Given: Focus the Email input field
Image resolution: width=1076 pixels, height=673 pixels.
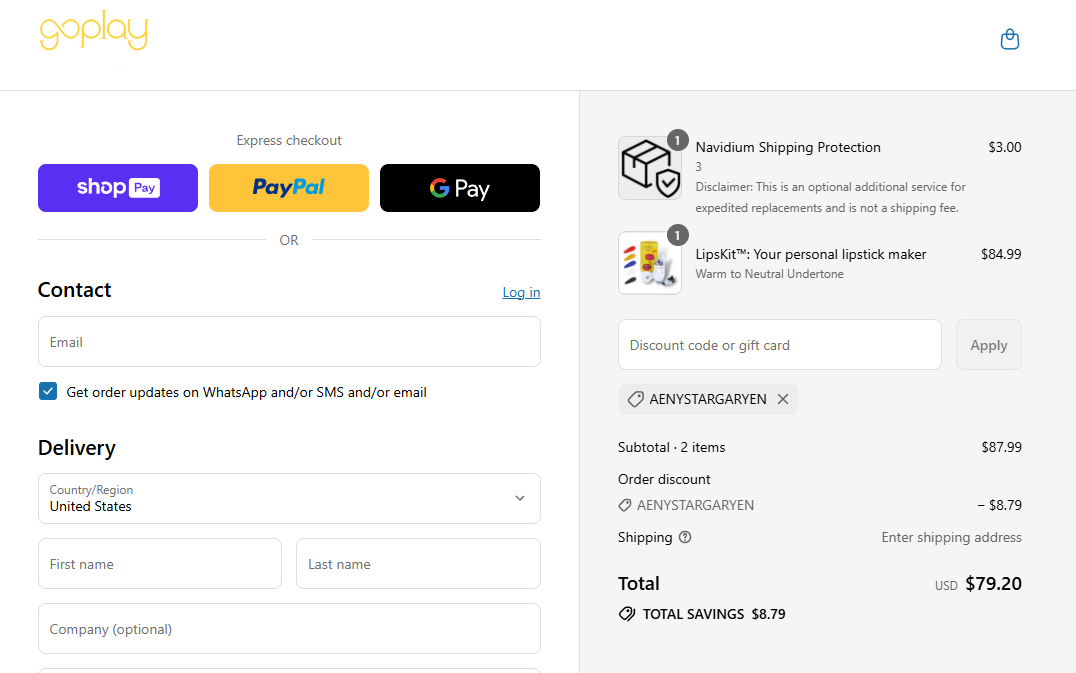Looking at the screenshot, I should coord(289,342).
